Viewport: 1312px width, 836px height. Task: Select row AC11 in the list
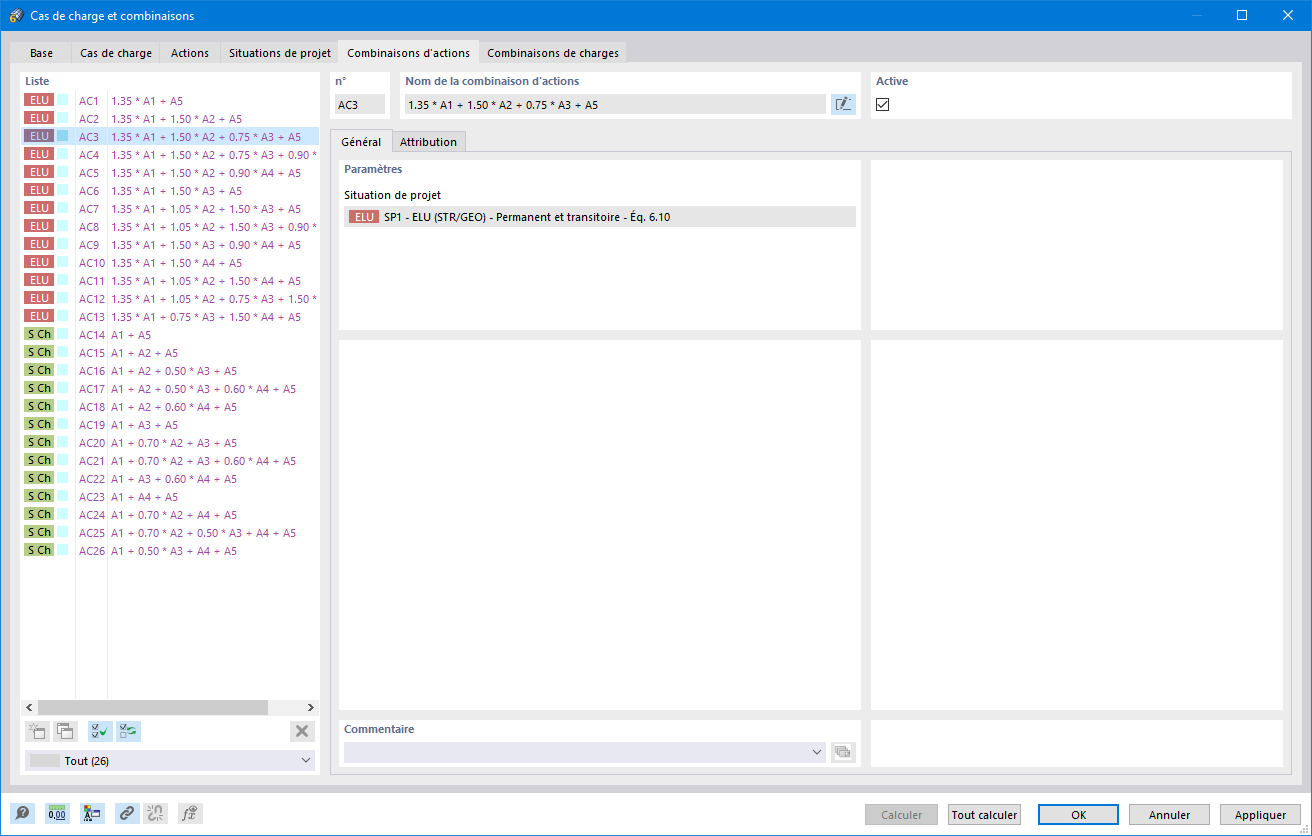point(170,280)
